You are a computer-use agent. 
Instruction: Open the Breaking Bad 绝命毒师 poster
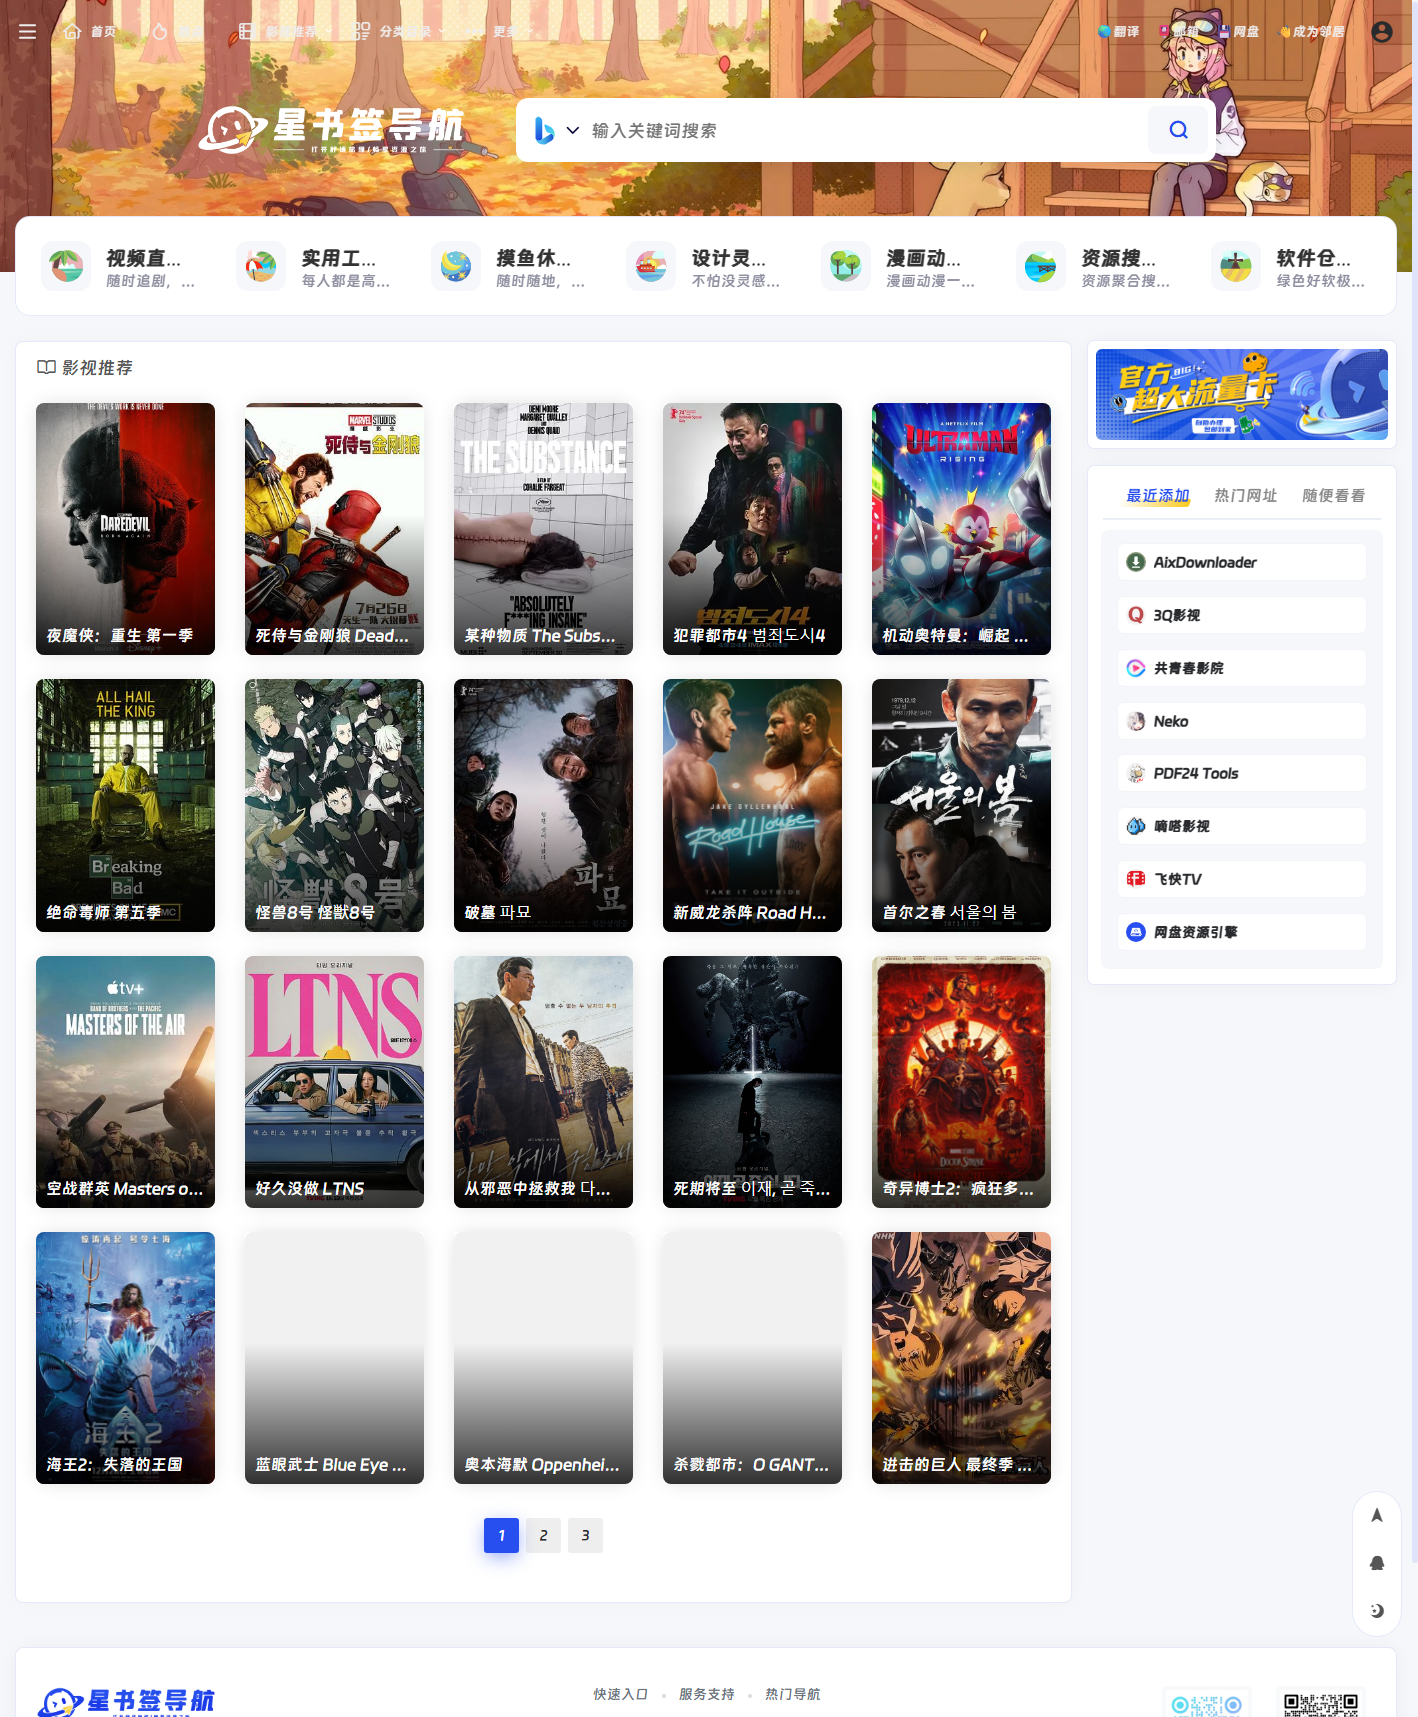(125, 805)
